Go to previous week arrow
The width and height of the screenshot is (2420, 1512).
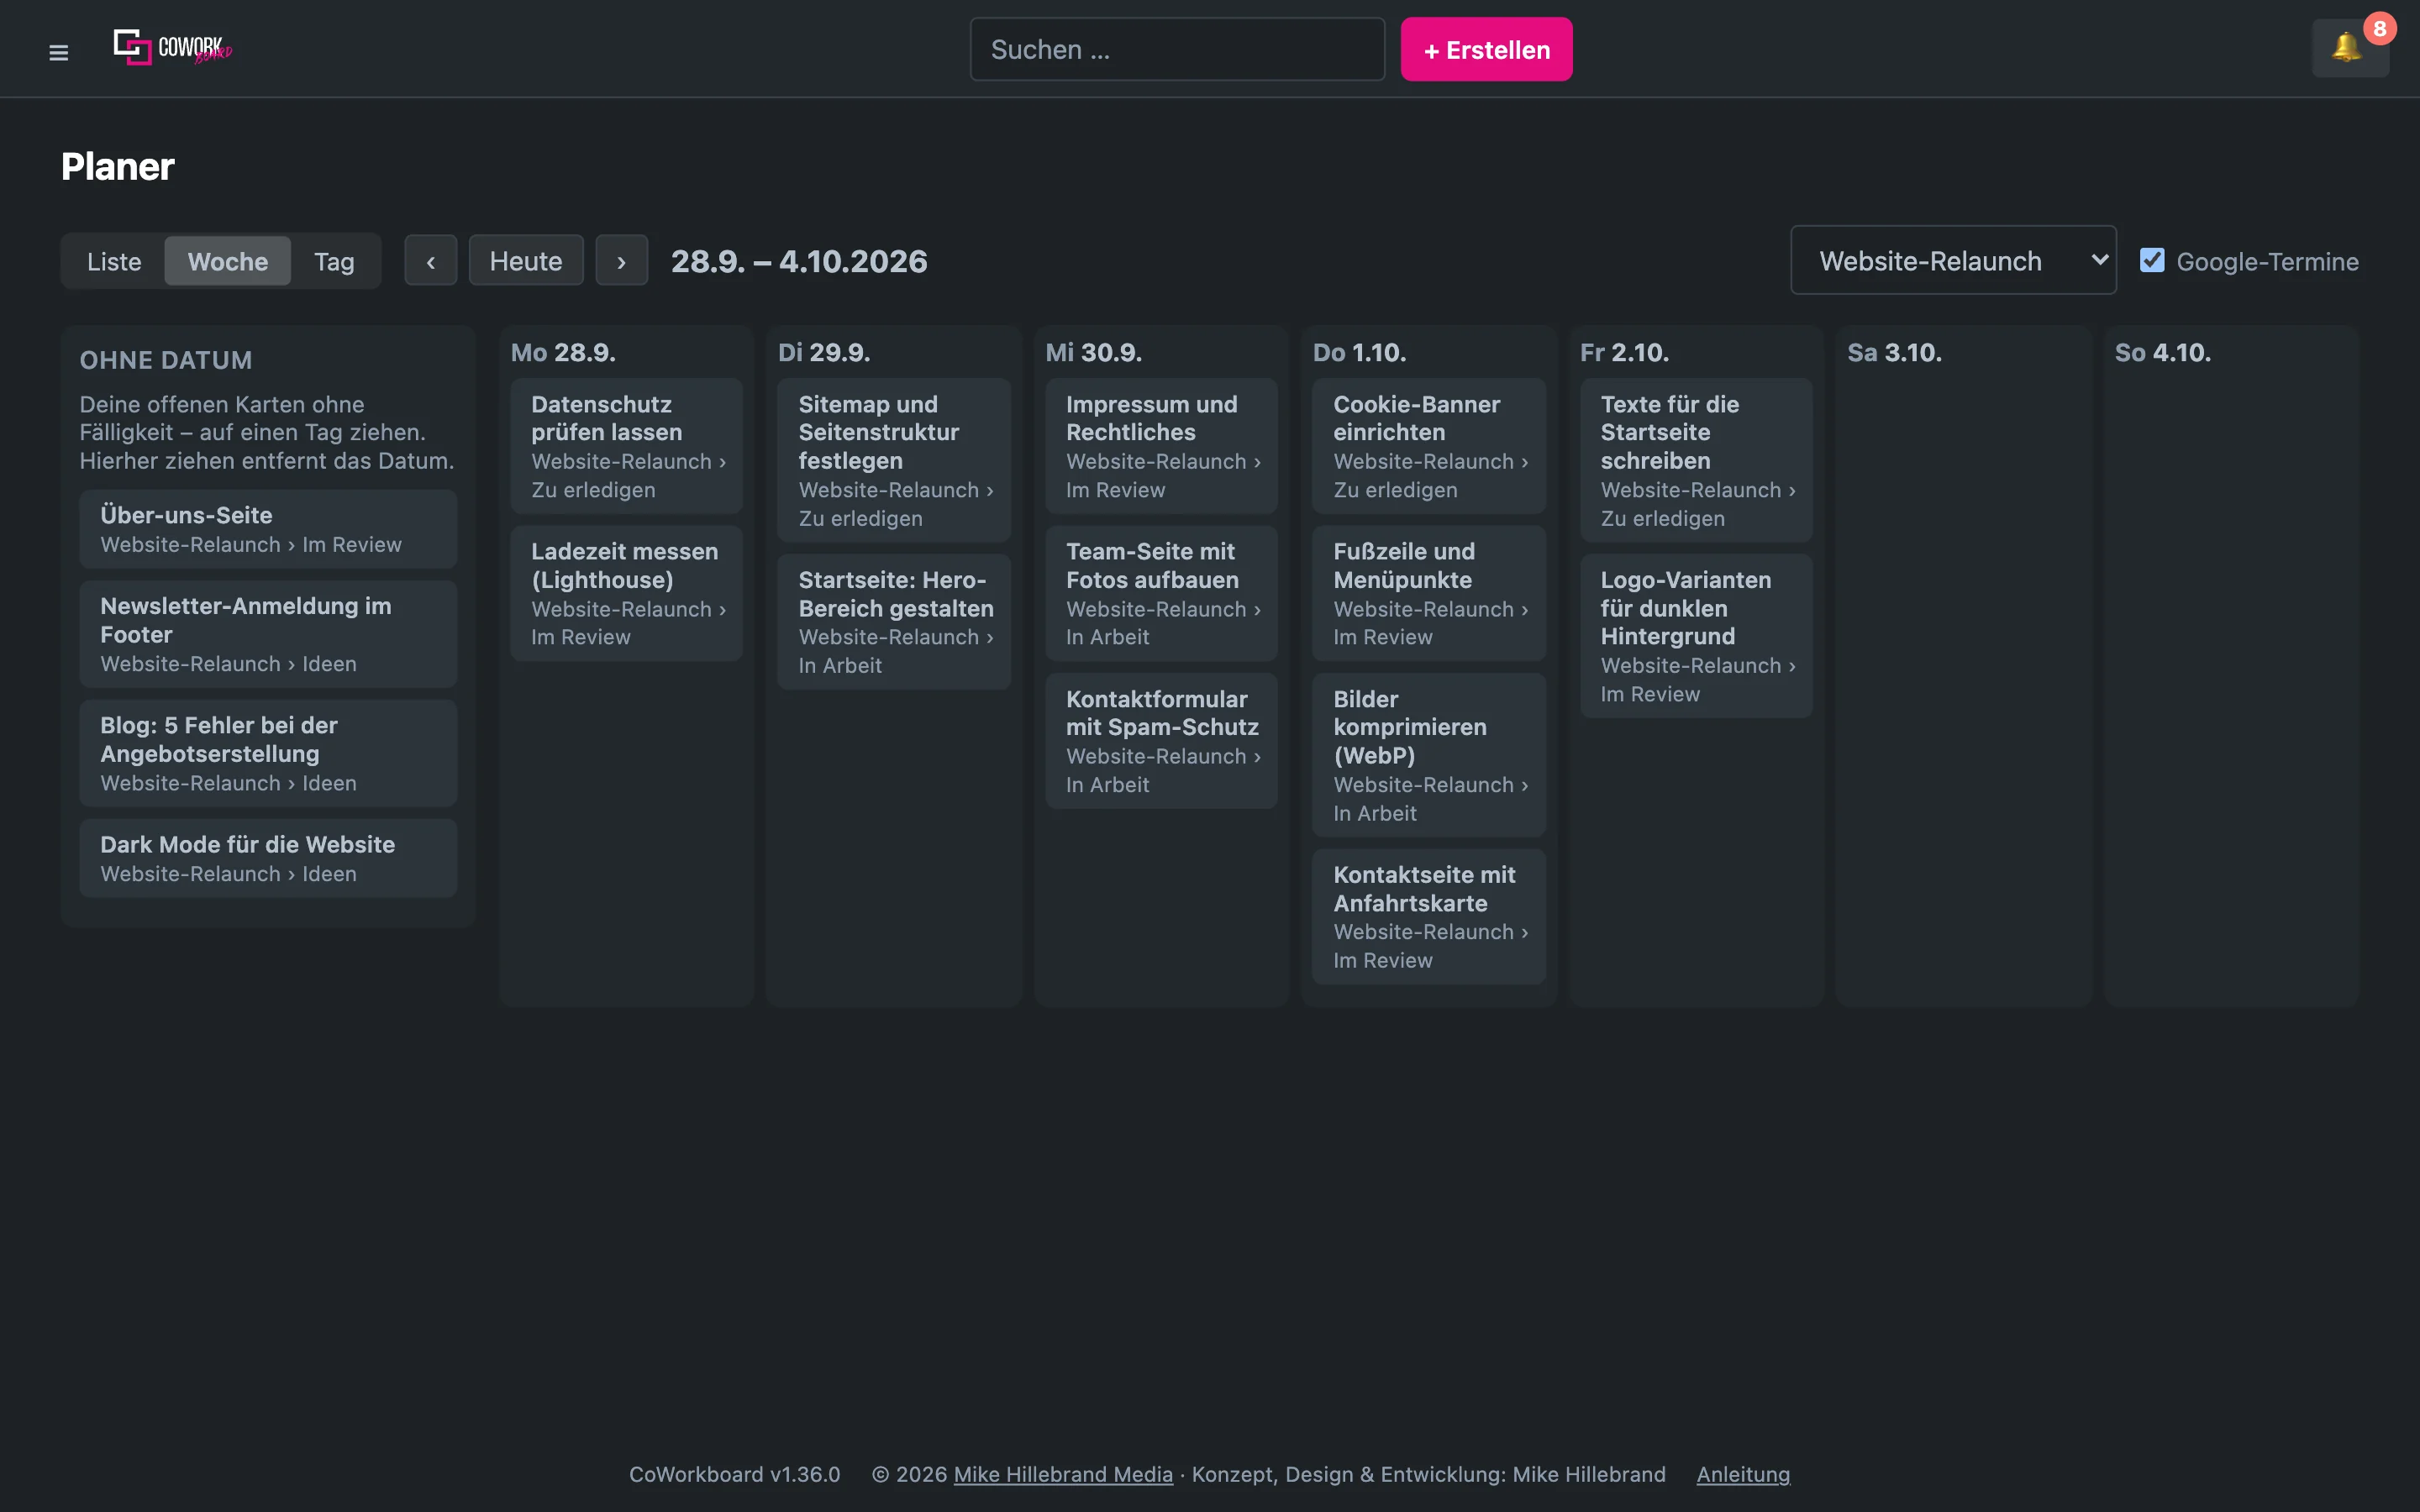(430, 261)
